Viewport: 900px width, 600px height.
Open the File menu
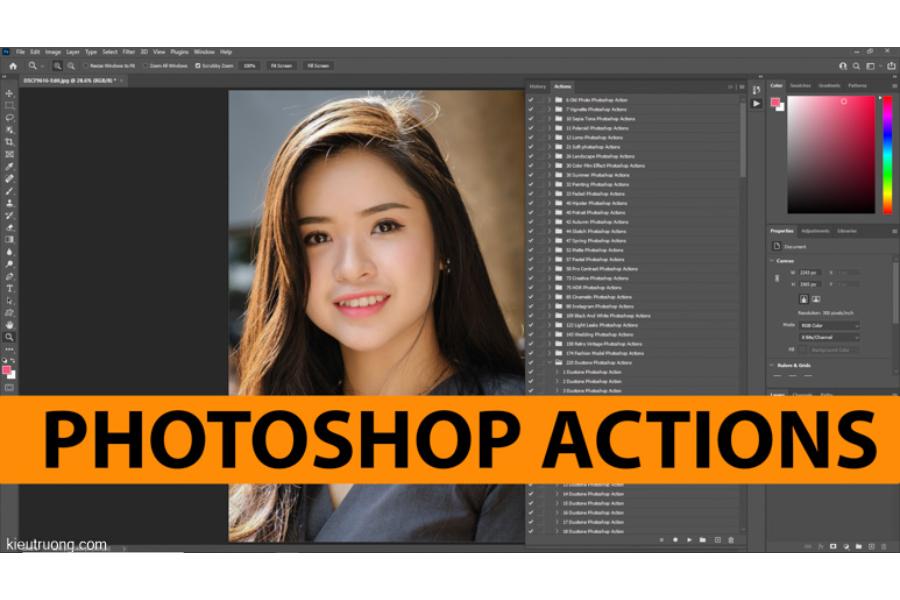pyautogui.click(x=21, y=52)
